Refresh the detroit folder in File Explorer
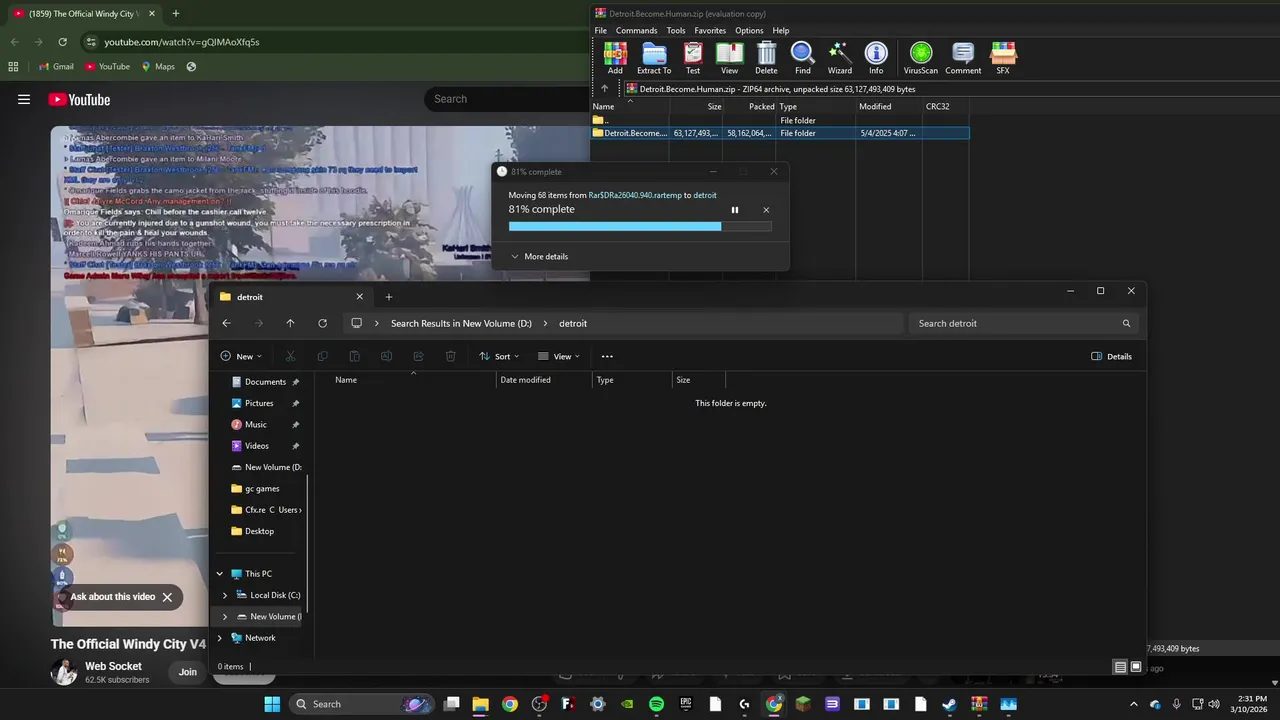 [322, 323]
